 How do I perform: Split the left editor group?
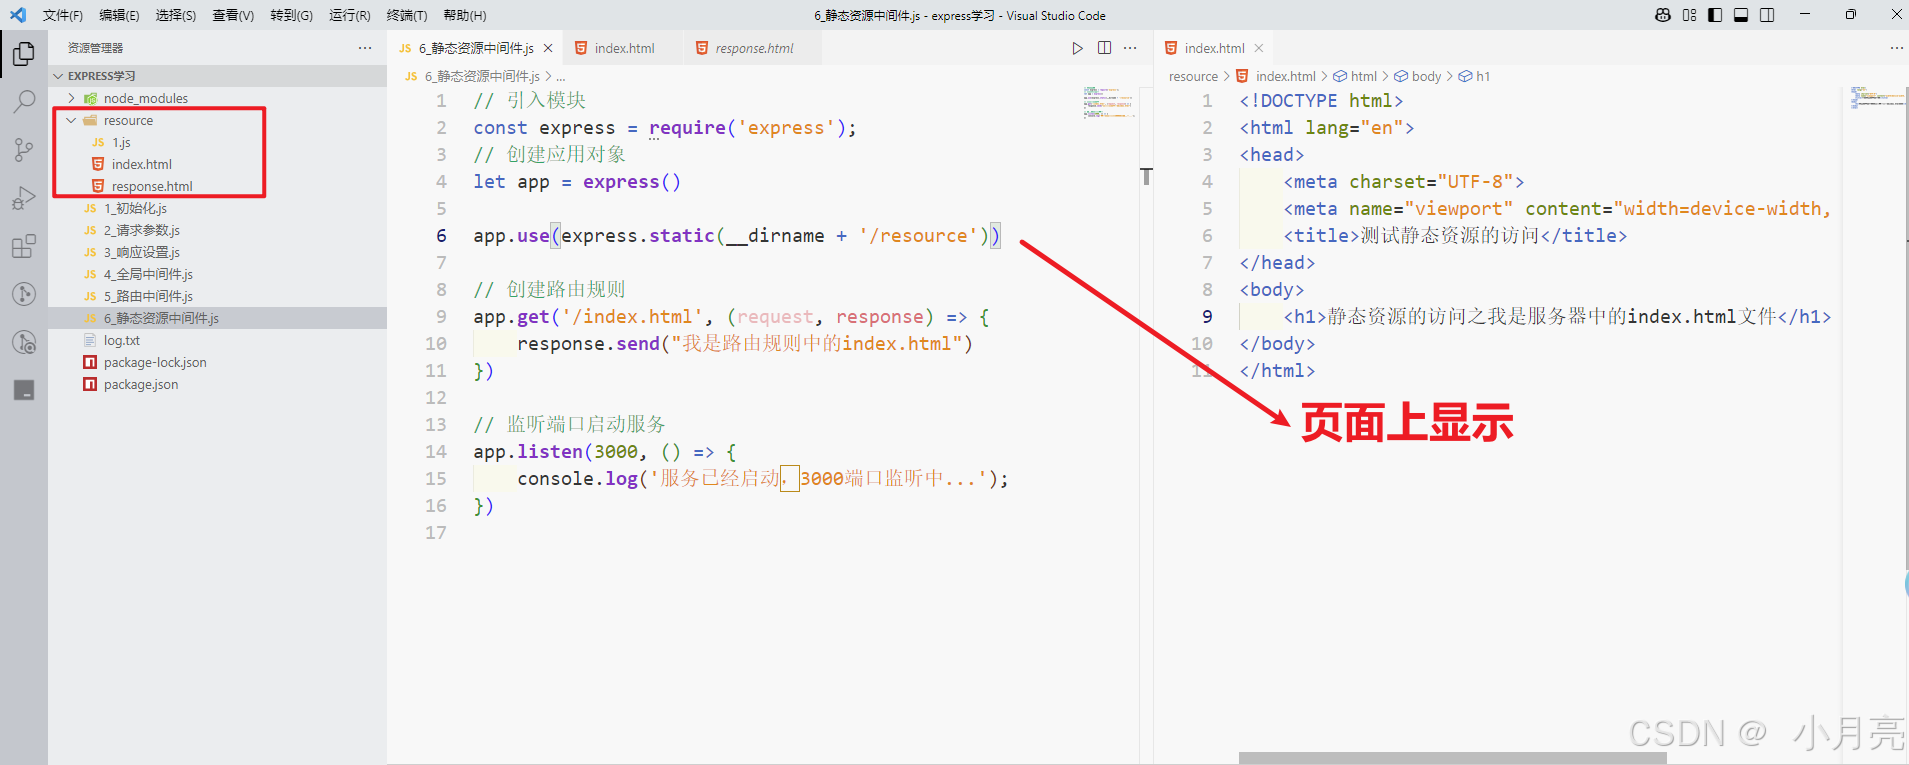(x=1104, y=48)
